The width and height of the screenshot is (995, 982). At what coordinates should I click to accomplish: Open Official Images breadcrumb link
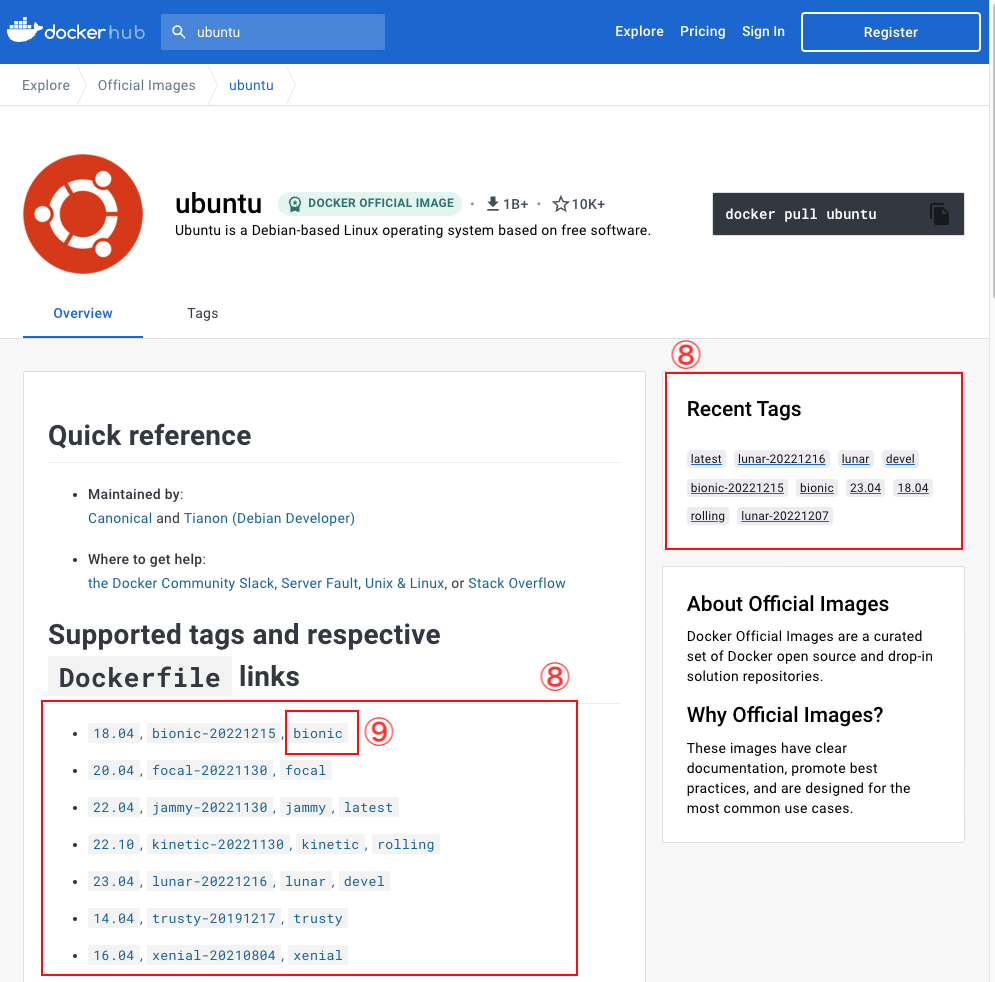(147, 85)
